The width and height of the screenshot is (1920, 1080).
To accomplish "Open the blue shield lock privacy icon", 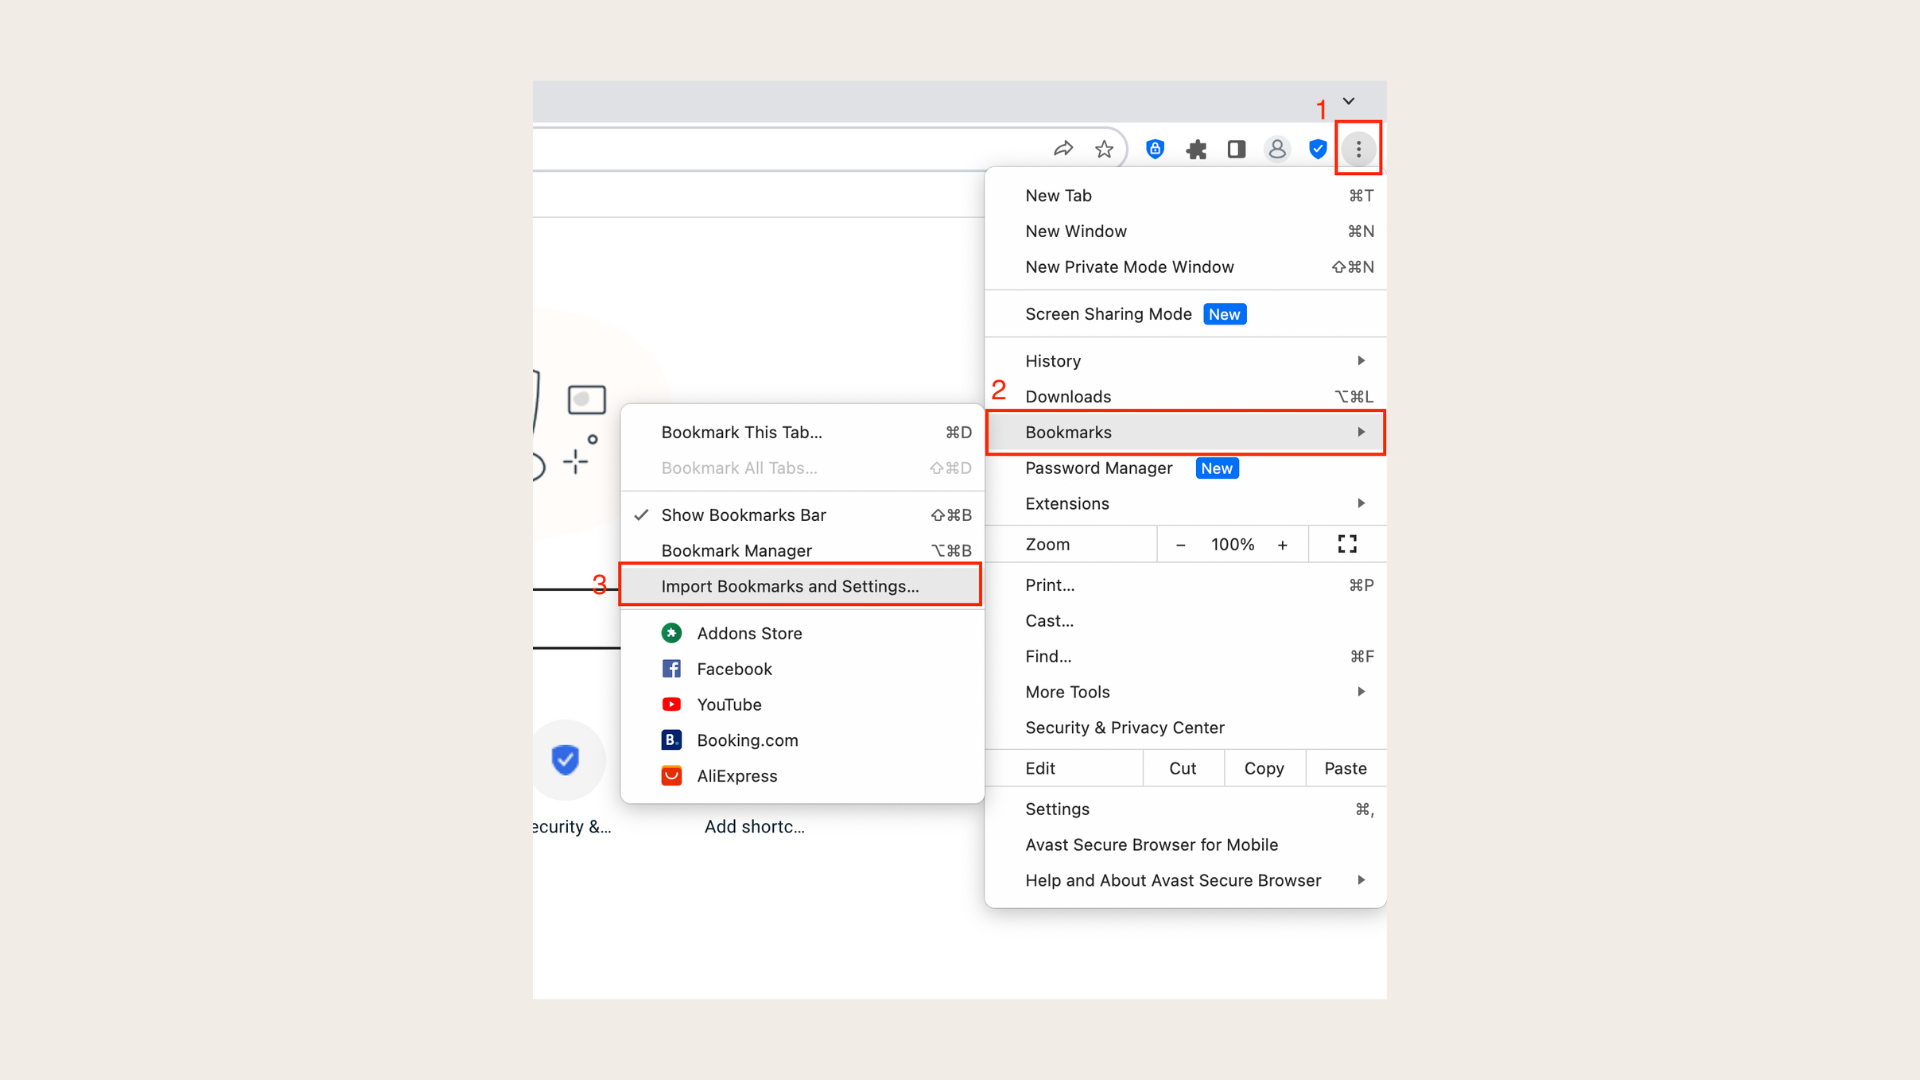I will (x=1155, y=149).
